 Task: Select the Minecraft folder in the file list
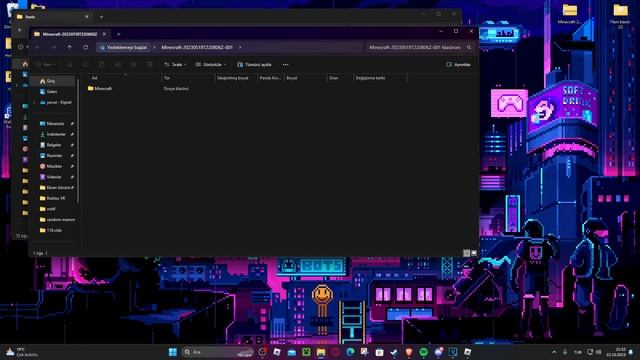[x=100, y=88]
